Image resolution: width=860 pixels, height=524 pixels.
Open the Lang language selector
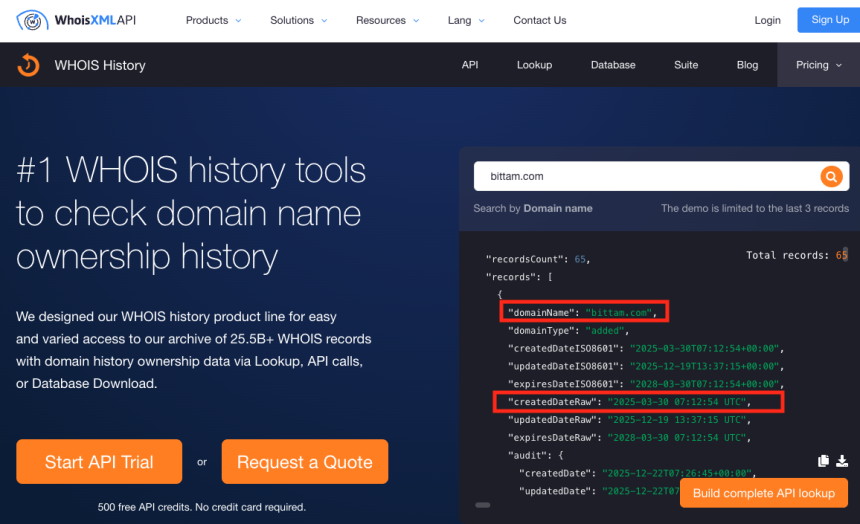click(x=466, y=20)
